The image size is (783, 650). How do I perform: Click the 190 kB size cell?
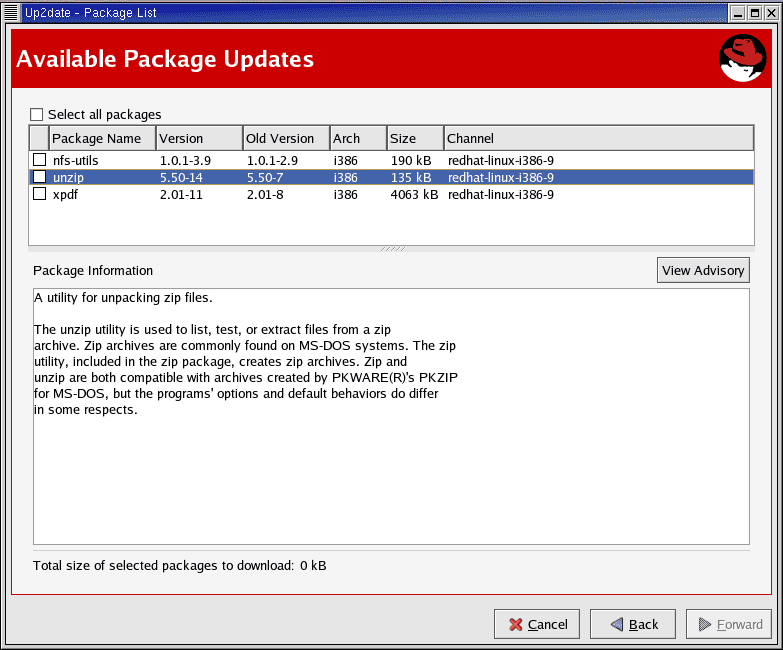tap(411, 160)
